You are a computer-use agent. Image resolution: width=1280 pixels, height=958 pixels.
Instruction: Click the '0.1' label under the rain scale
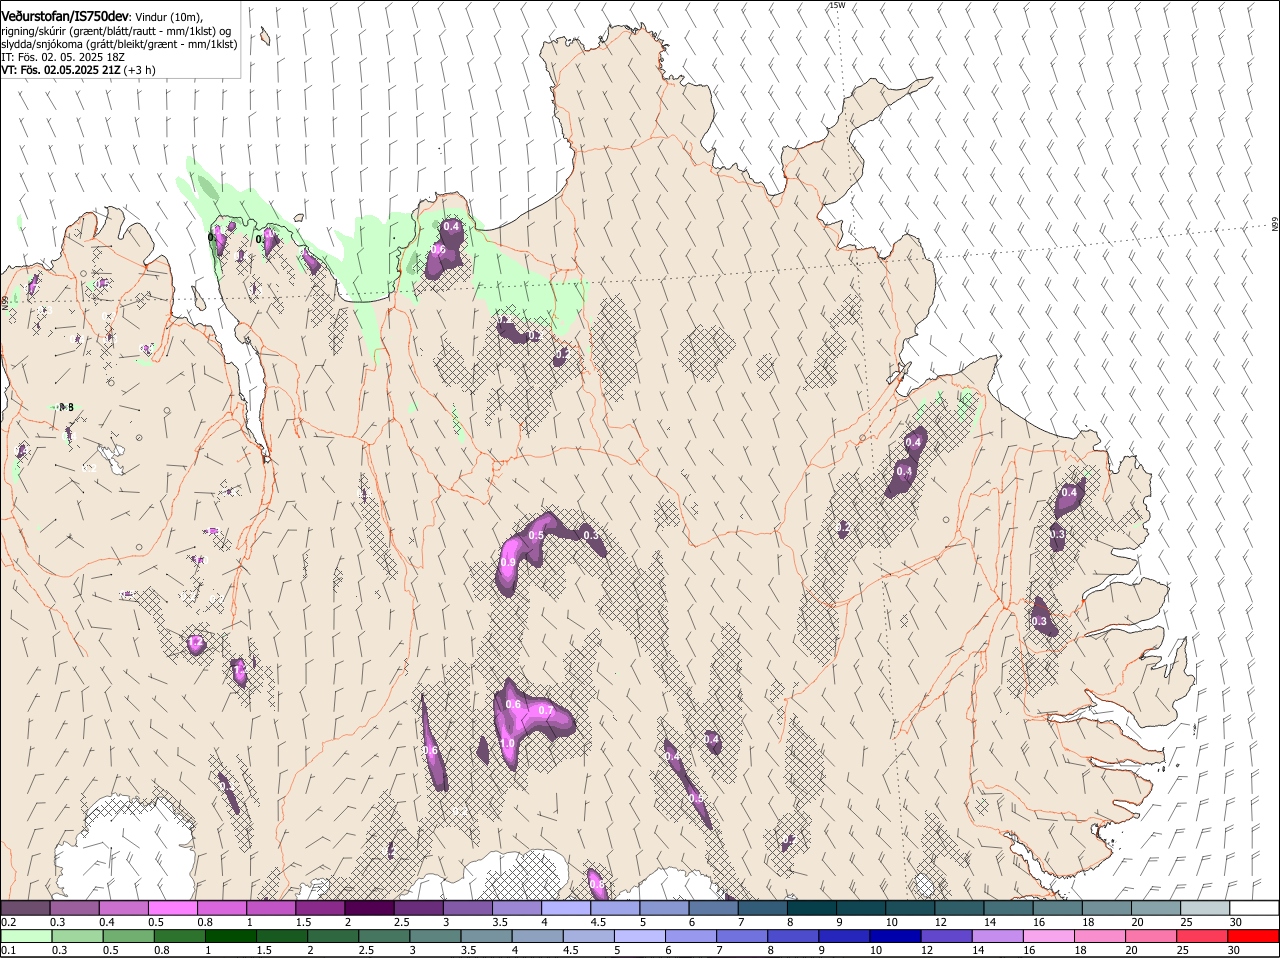(x=8, y=950)
